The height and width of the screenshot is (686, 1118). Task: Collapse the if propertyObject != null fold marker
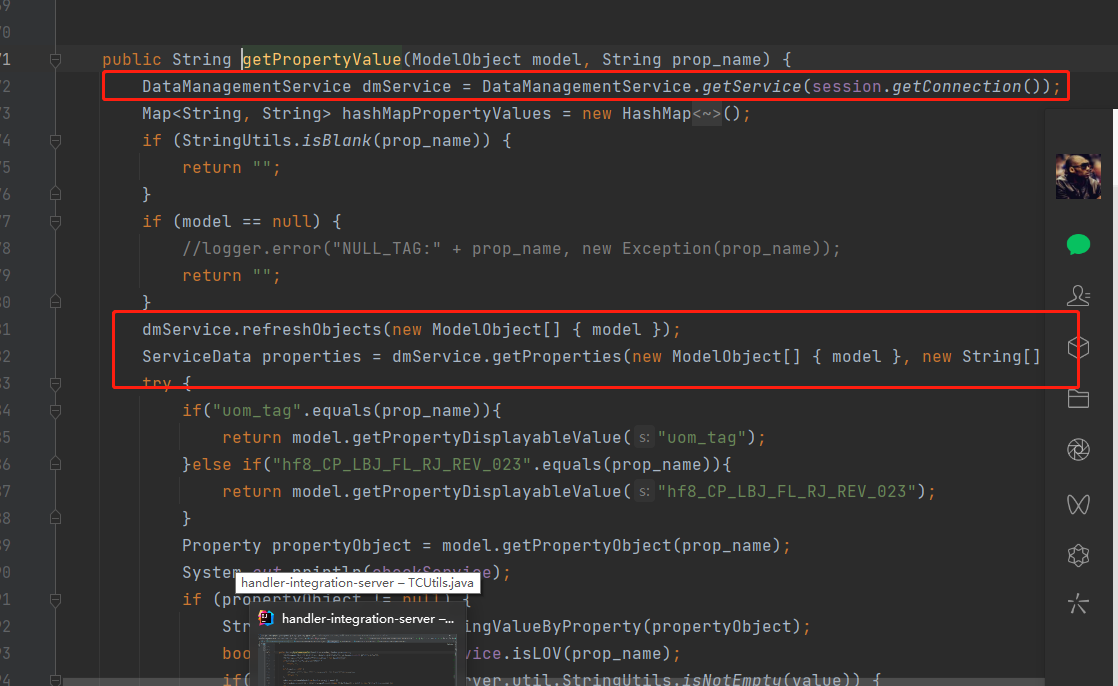pyautogui.click(x=55, y=600)
